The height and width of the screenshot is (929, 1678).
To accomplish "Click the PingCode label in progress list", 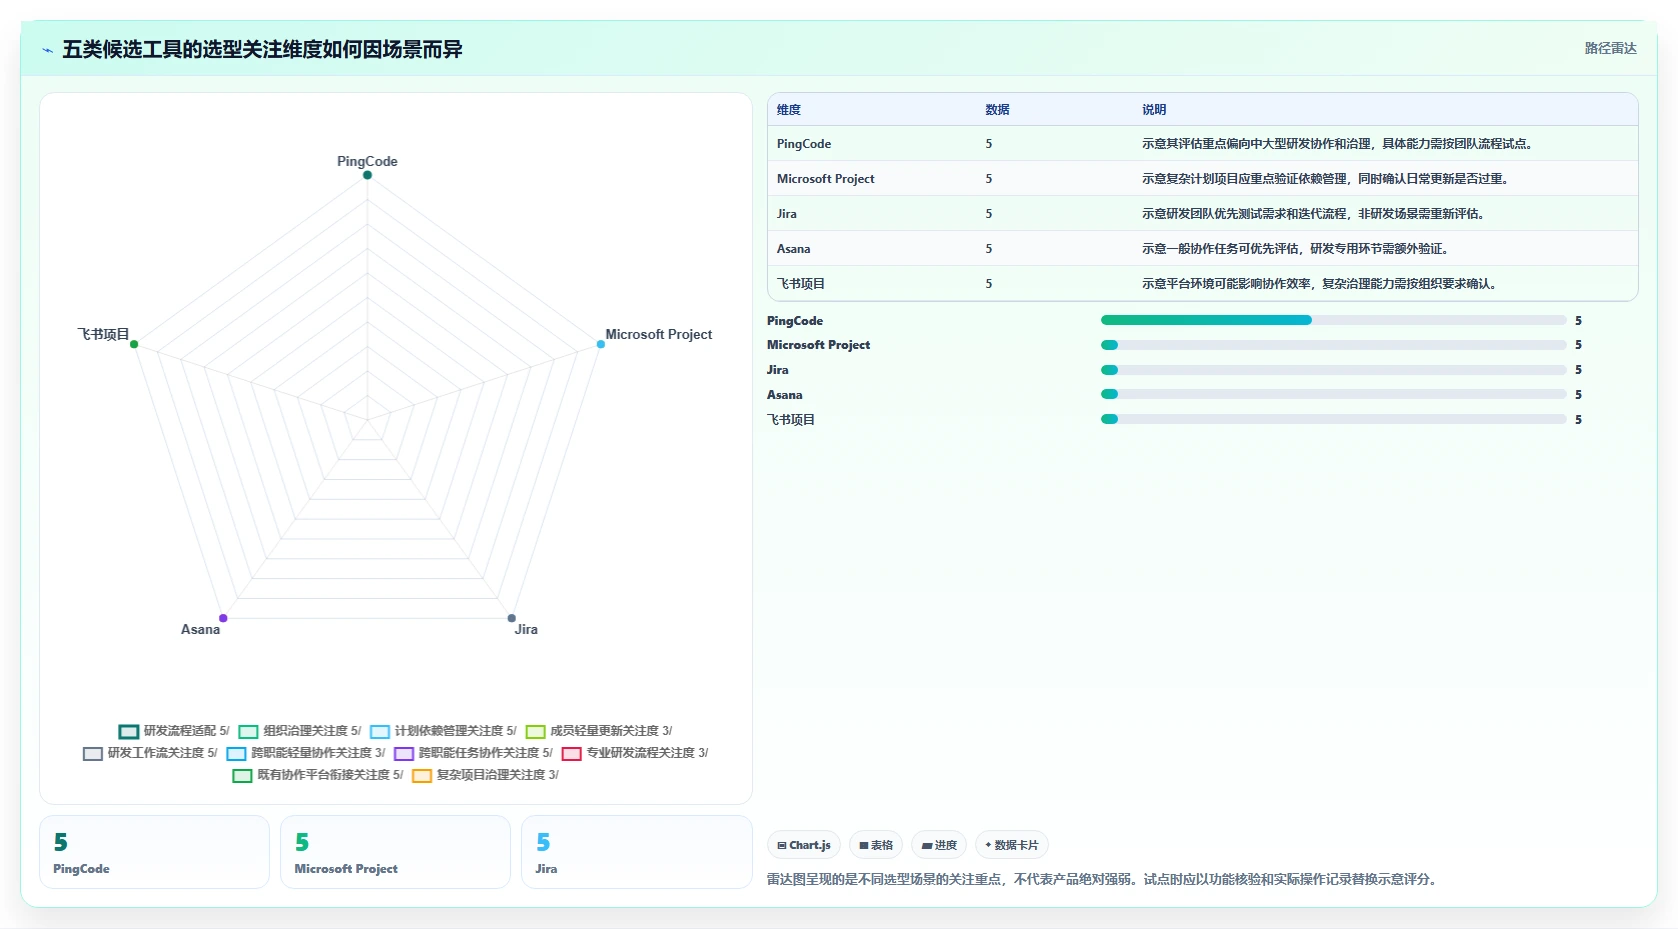I will pos(795,321).
